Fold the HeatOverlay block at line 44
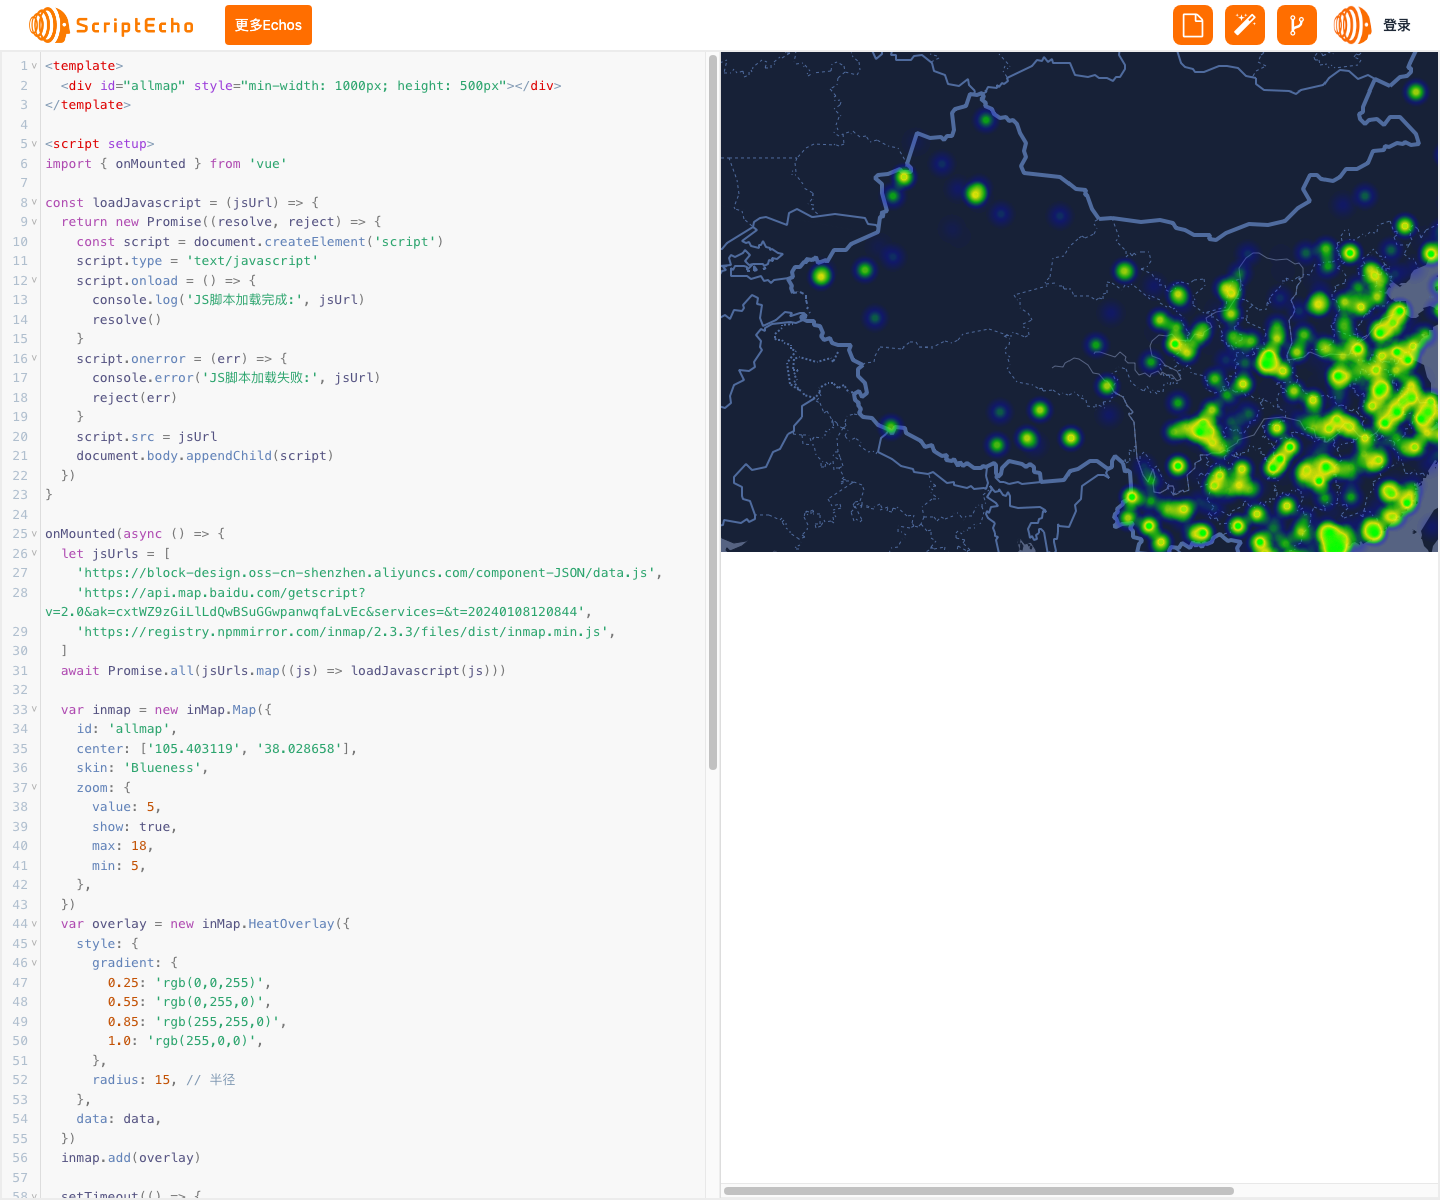This screenshot has width=1440, height=1200. point(34,924)
